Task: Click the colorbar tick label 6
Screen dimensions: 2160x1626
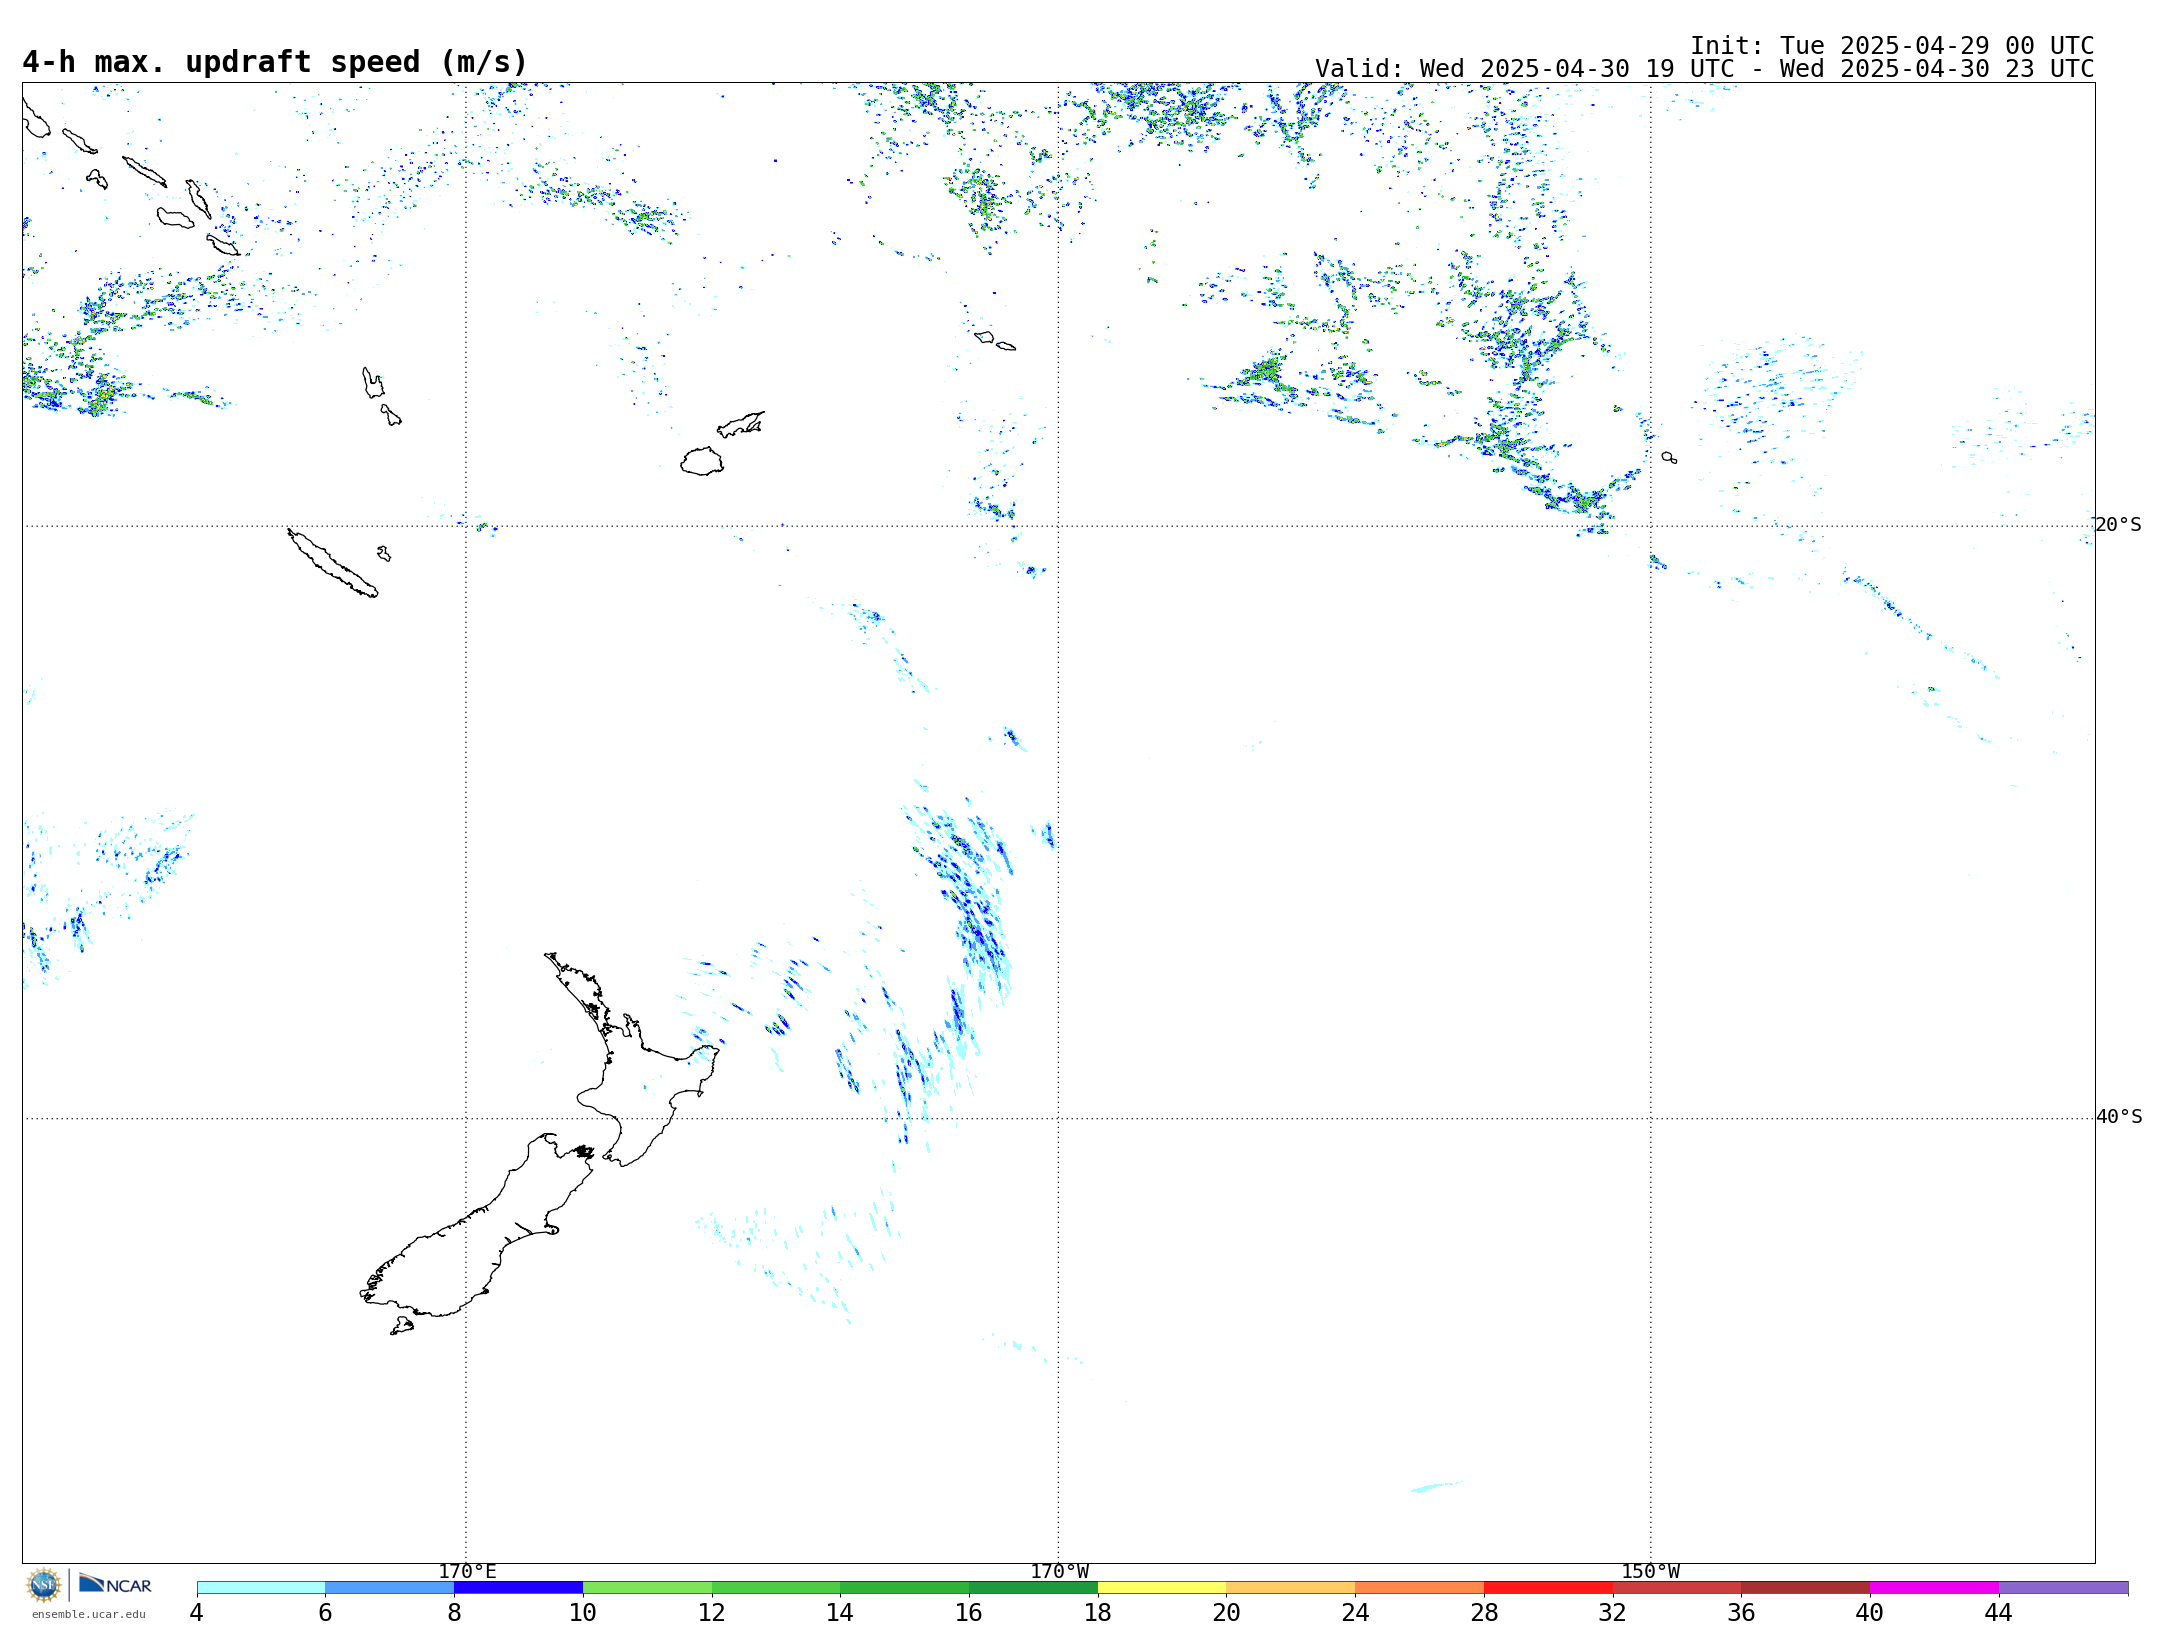Action: 325,1612
